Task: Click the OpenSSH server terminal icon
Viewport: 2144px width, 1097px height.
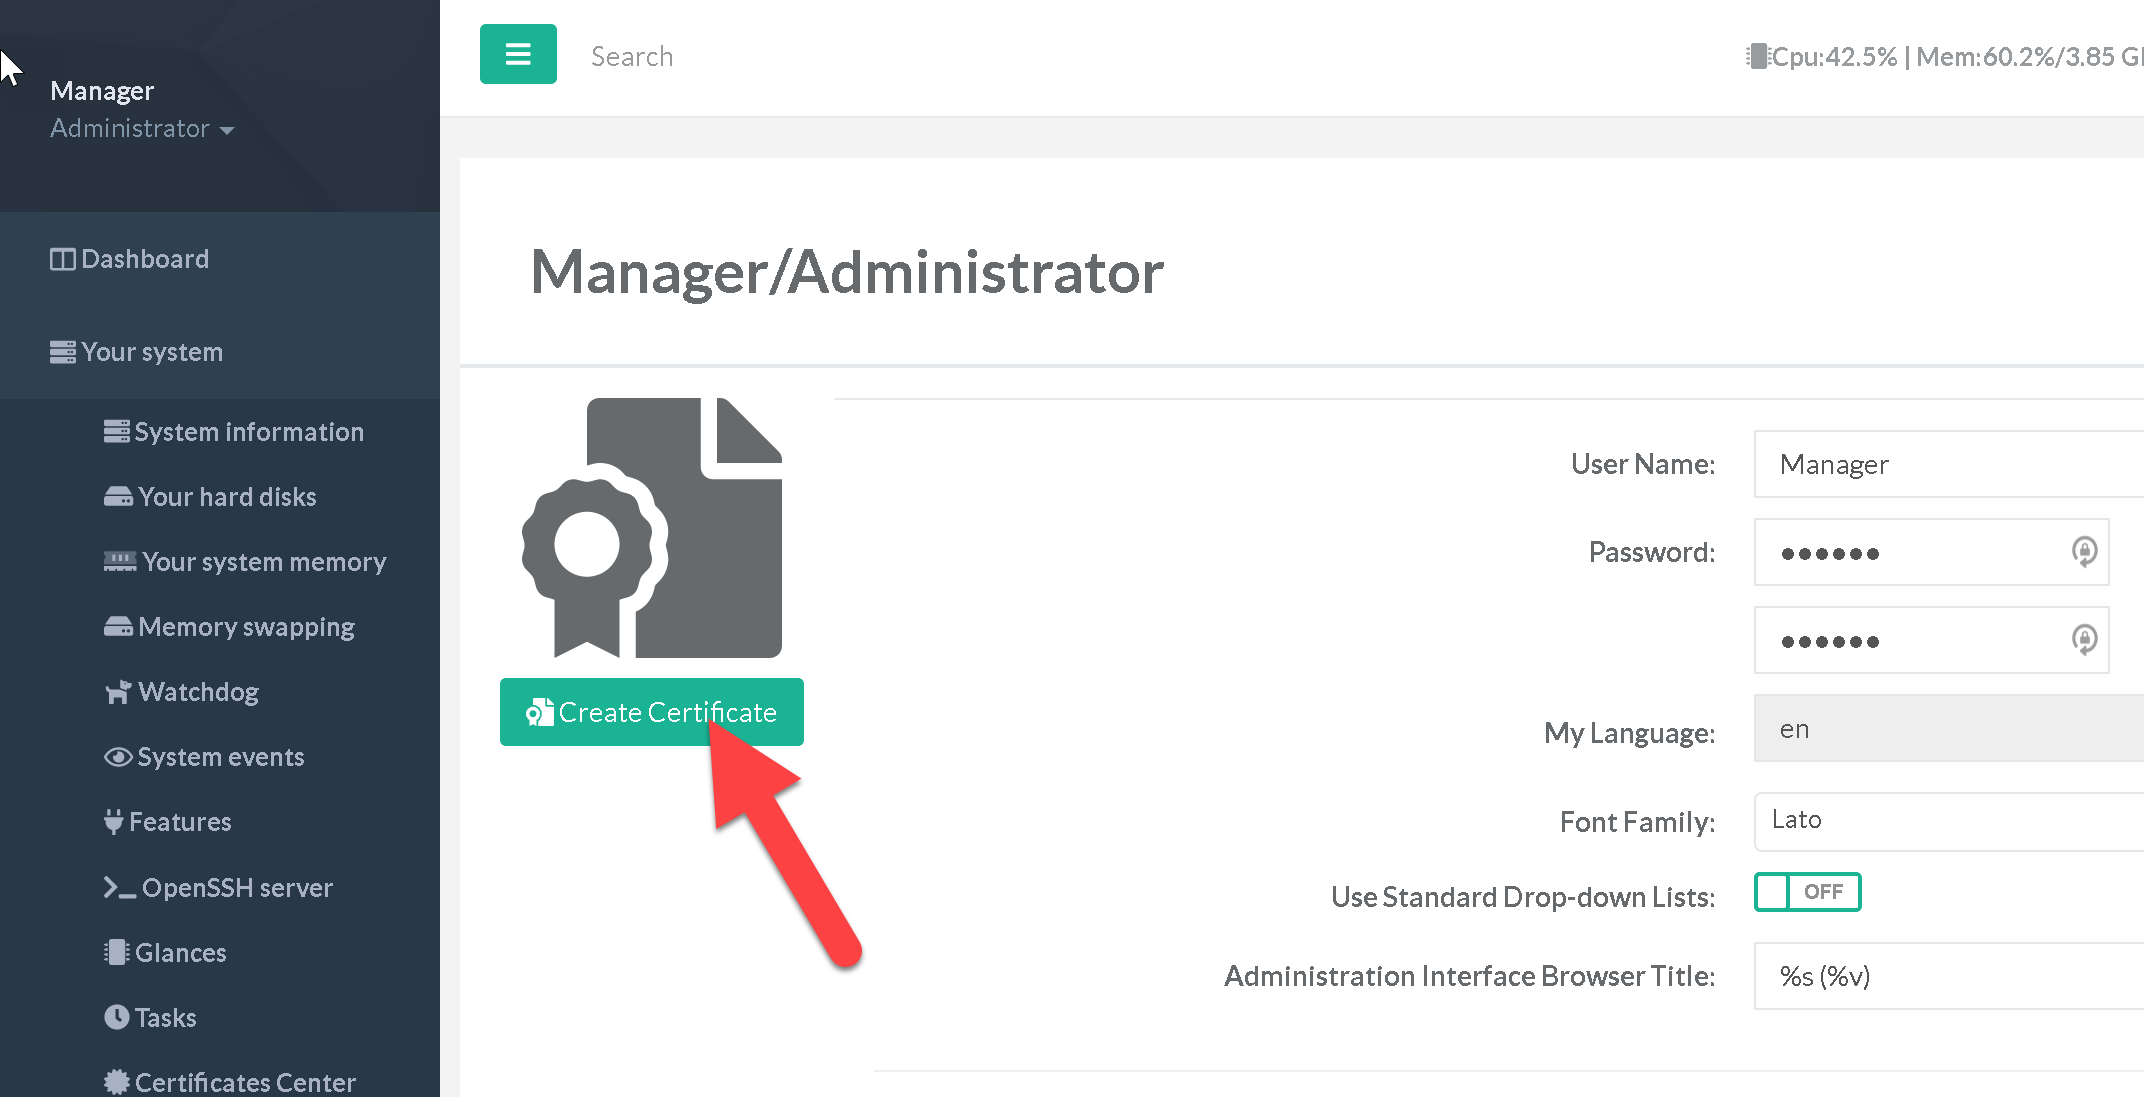Action: (x=119, y=888)
